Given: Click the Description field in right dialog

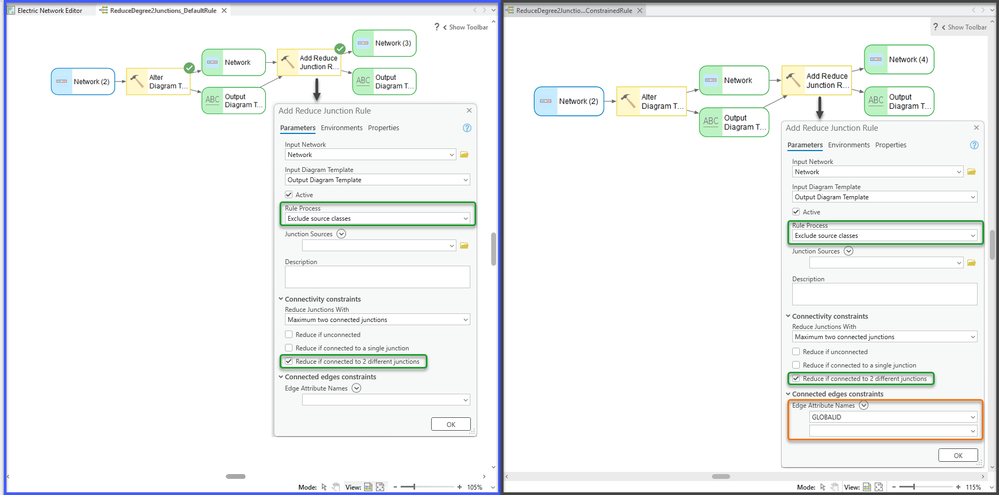Looking at the screenshot, I should pos(884,294).
